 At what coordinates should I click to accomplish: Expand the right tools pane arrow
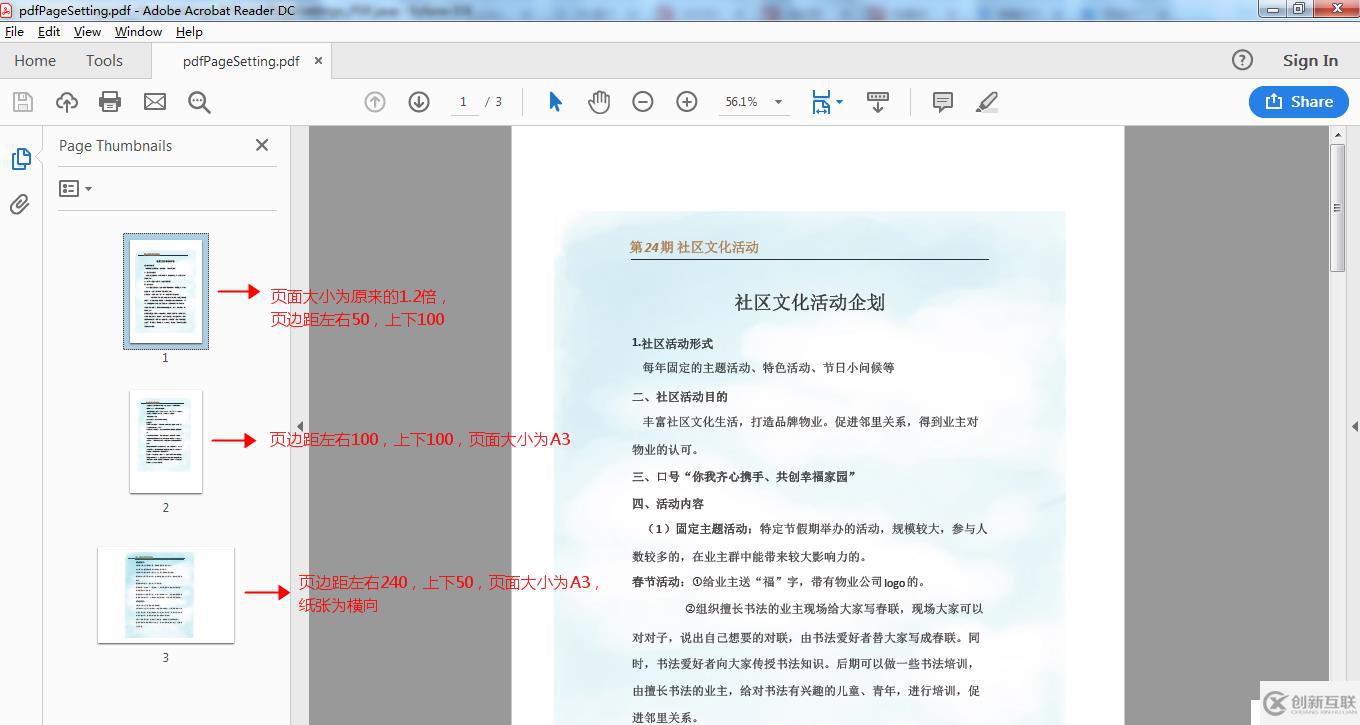pyautogui.click(x=1354, y=426)
